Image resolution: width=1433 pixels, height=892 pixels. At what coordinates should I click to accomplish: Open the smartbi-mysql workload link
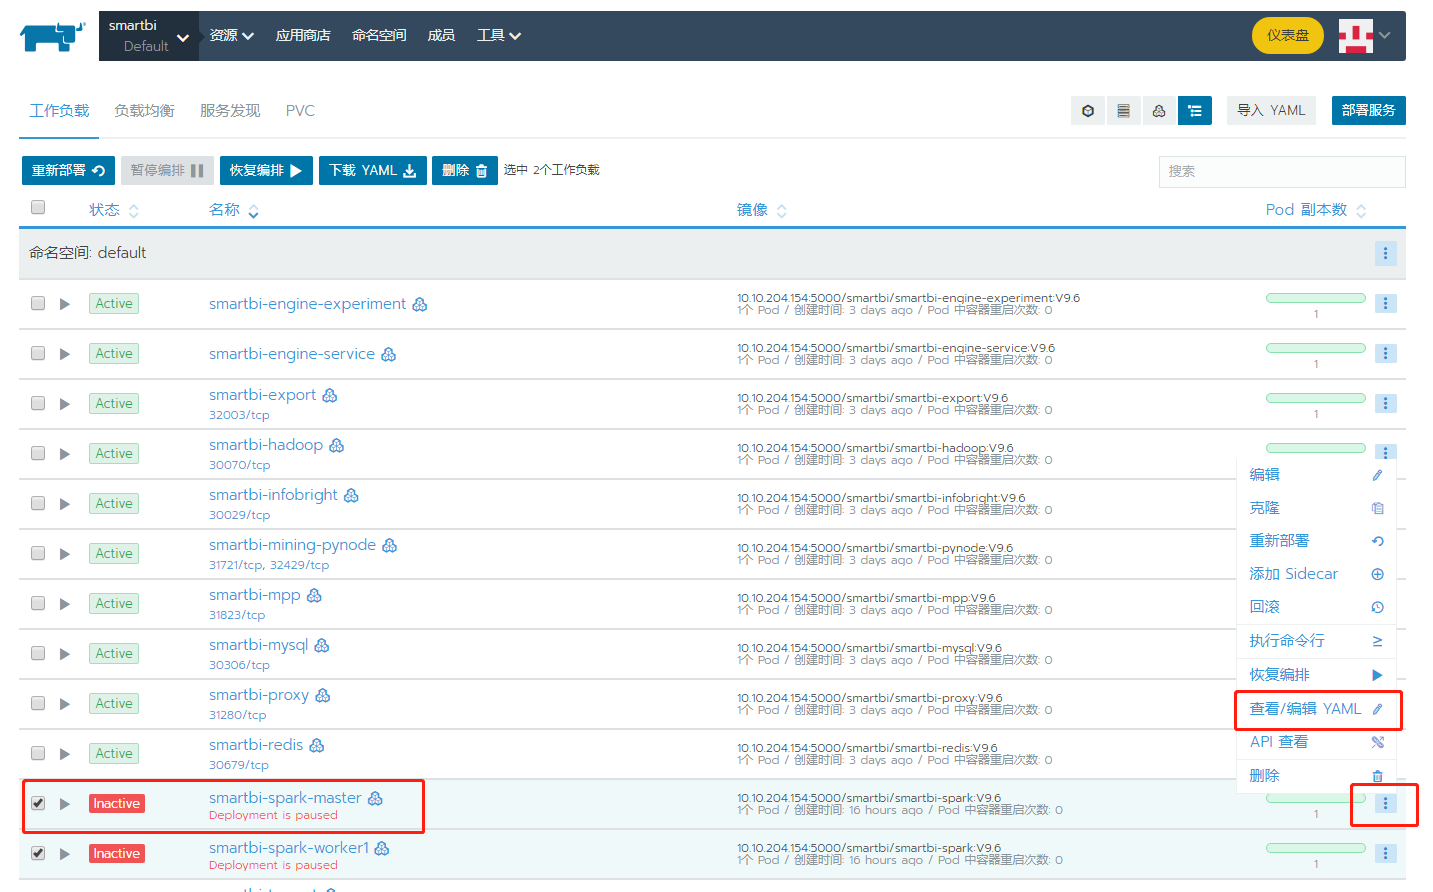coord(258,645)
